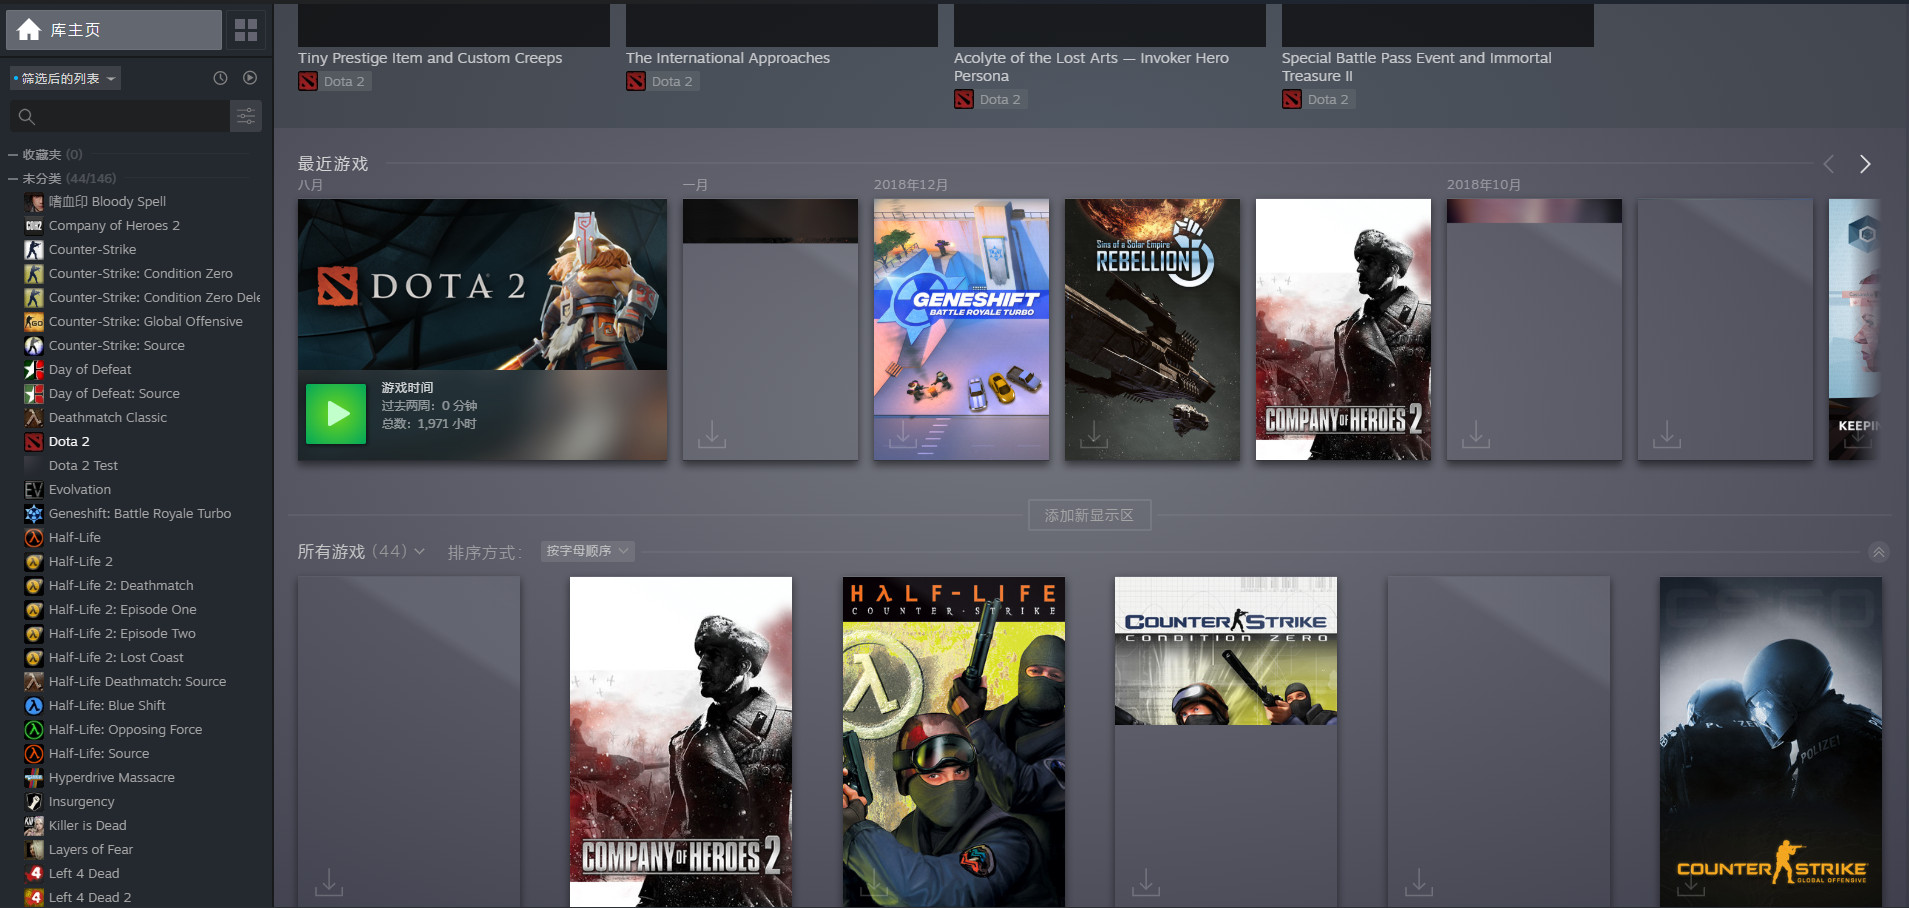Screen dimensions: 1909x908
Task: Open Half-Life Counter-Strike cover in all games
Action: point(953,742)
